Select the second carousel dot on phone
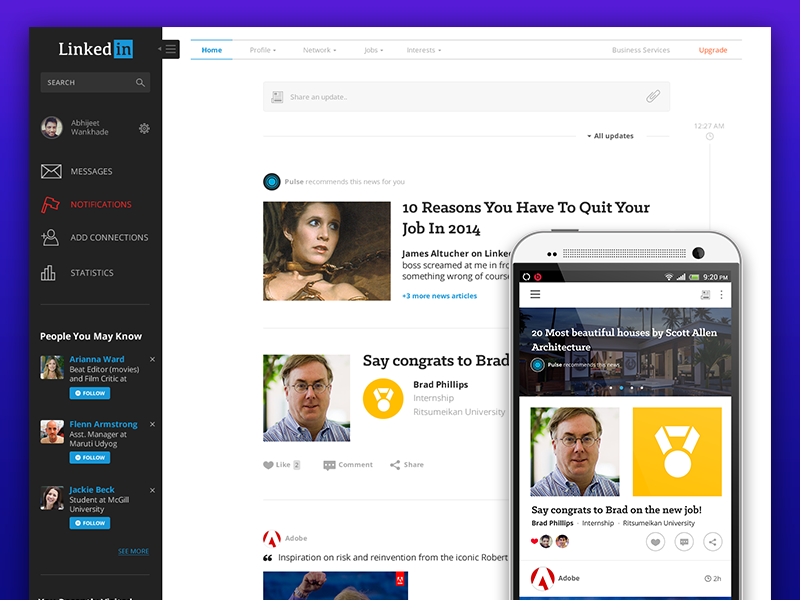This screenshot has height=600, width=800. tap(621, 388)
